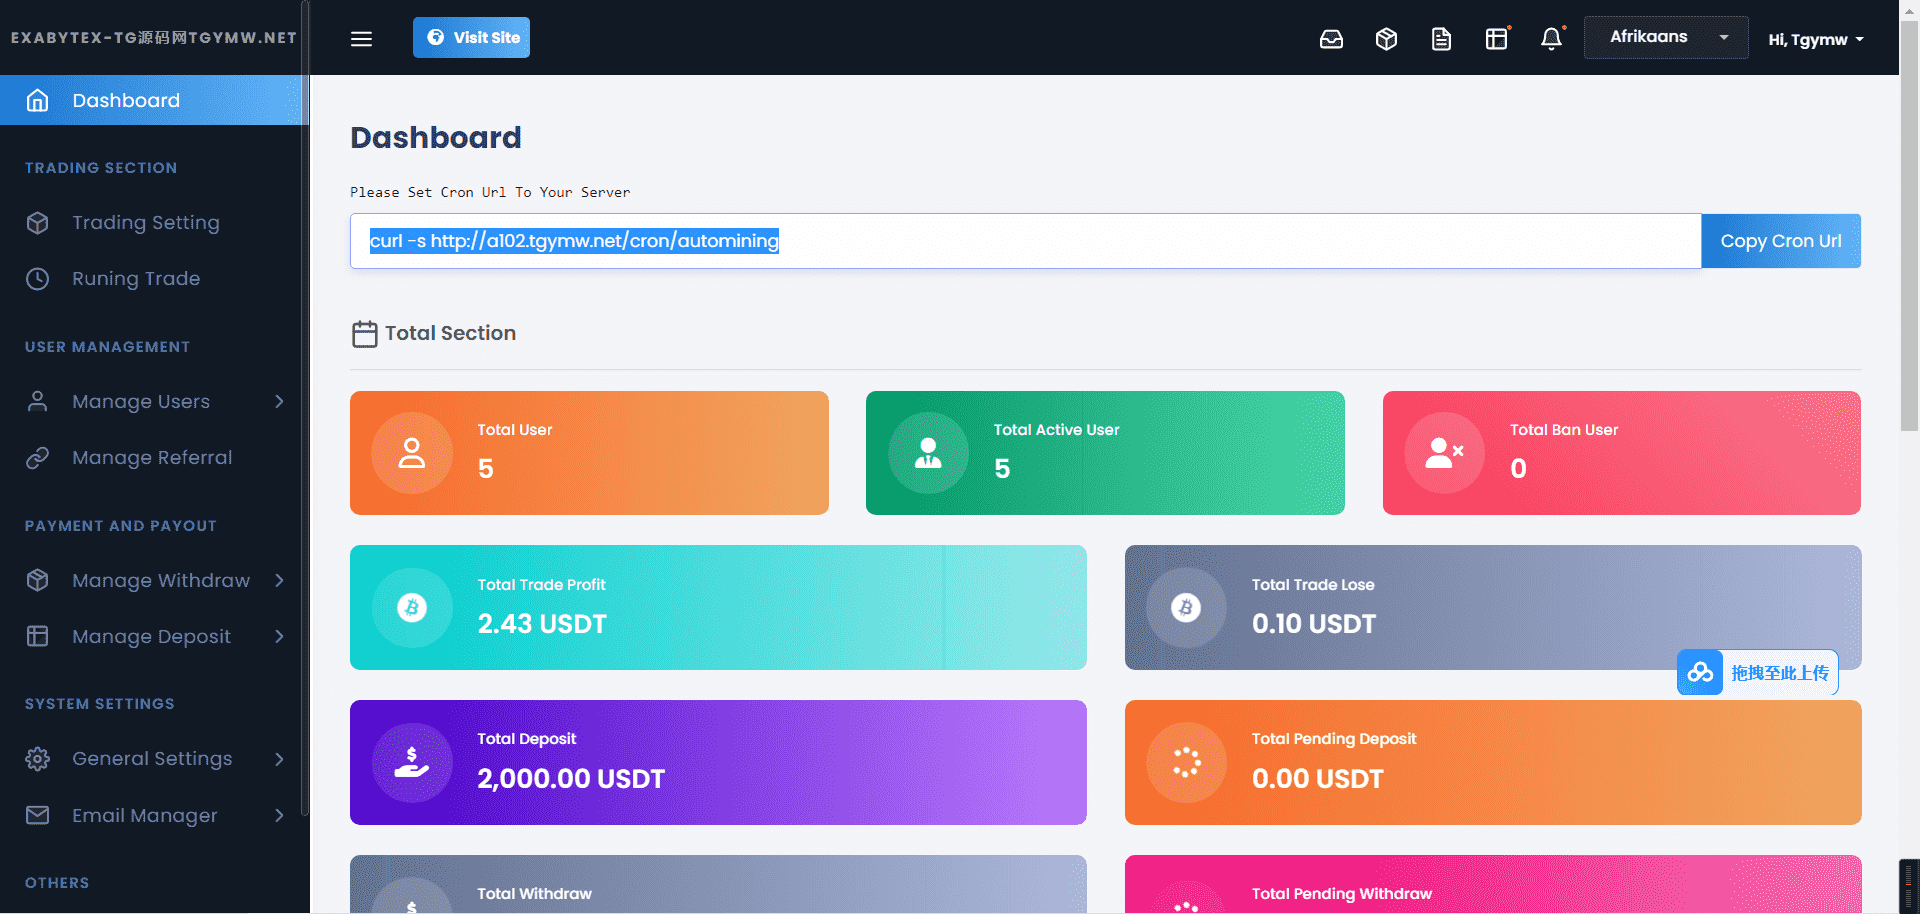Expand Manage Users submenu
The height and width of the screenshot is (914, 1920).
pos(155,401)
